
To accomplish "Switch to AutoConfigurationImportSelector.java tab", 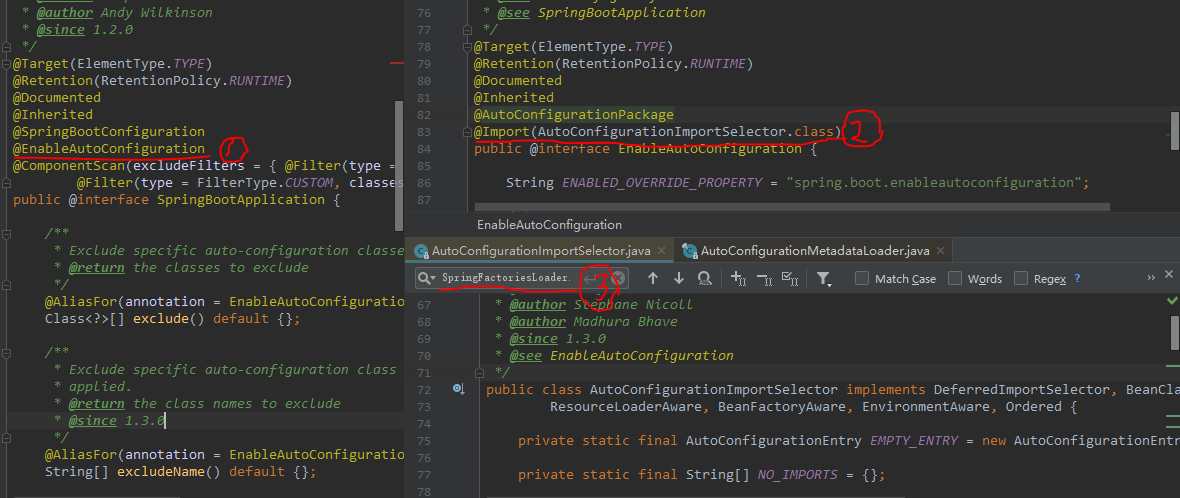I will pos(542,251).
